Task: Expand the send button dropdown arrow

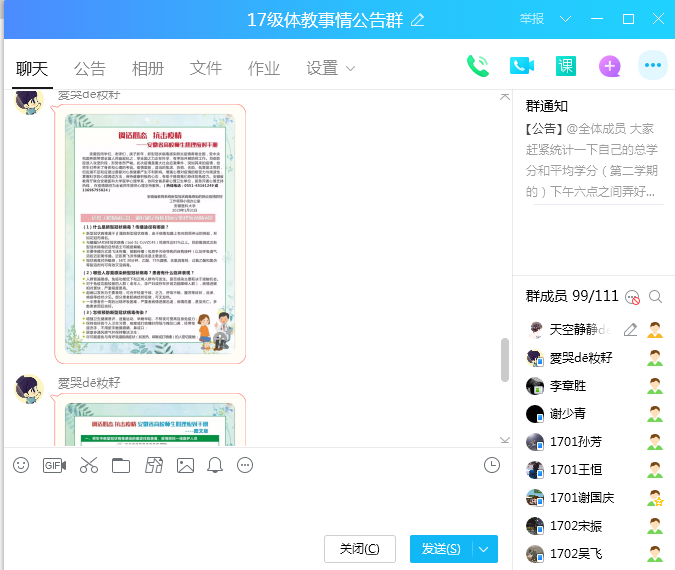Action: tap(484, 548)
